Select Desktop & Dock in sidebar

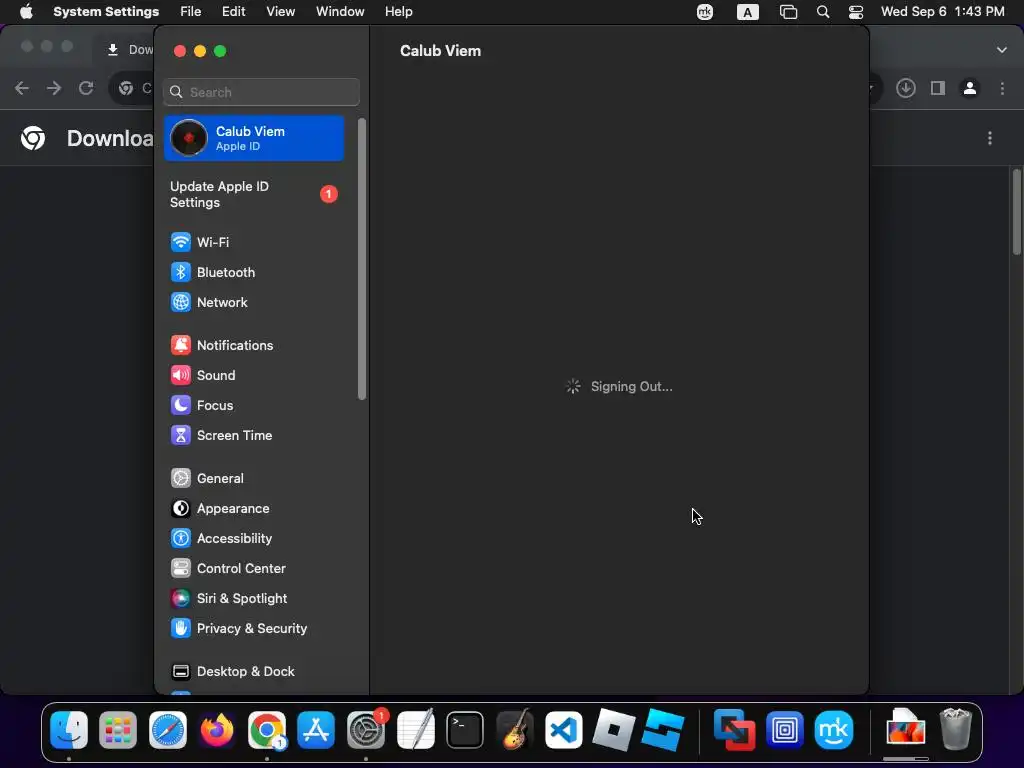coord(253,672)
